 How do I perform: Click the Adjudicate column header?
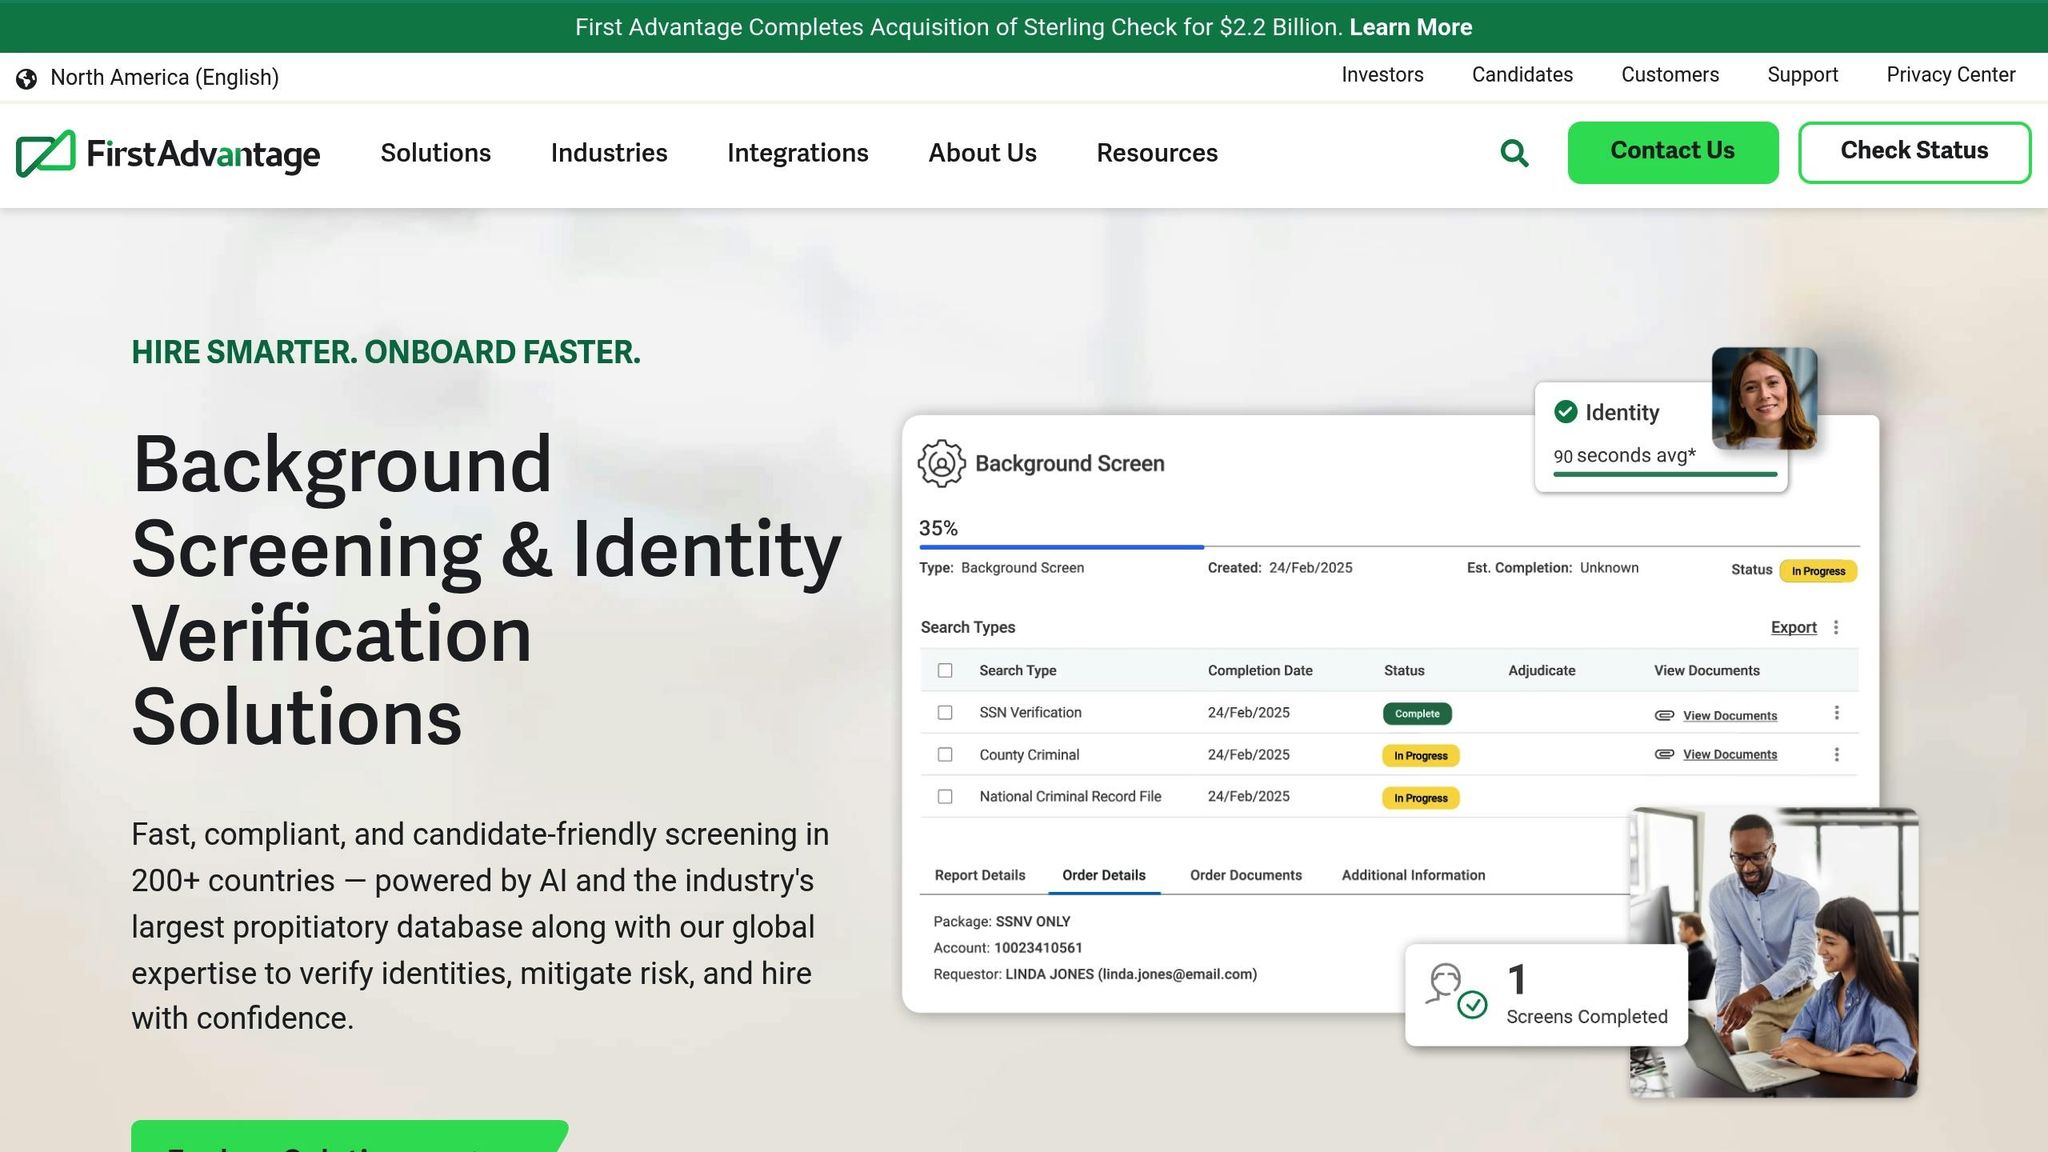pyautogui.click(x=1541, y=671)
